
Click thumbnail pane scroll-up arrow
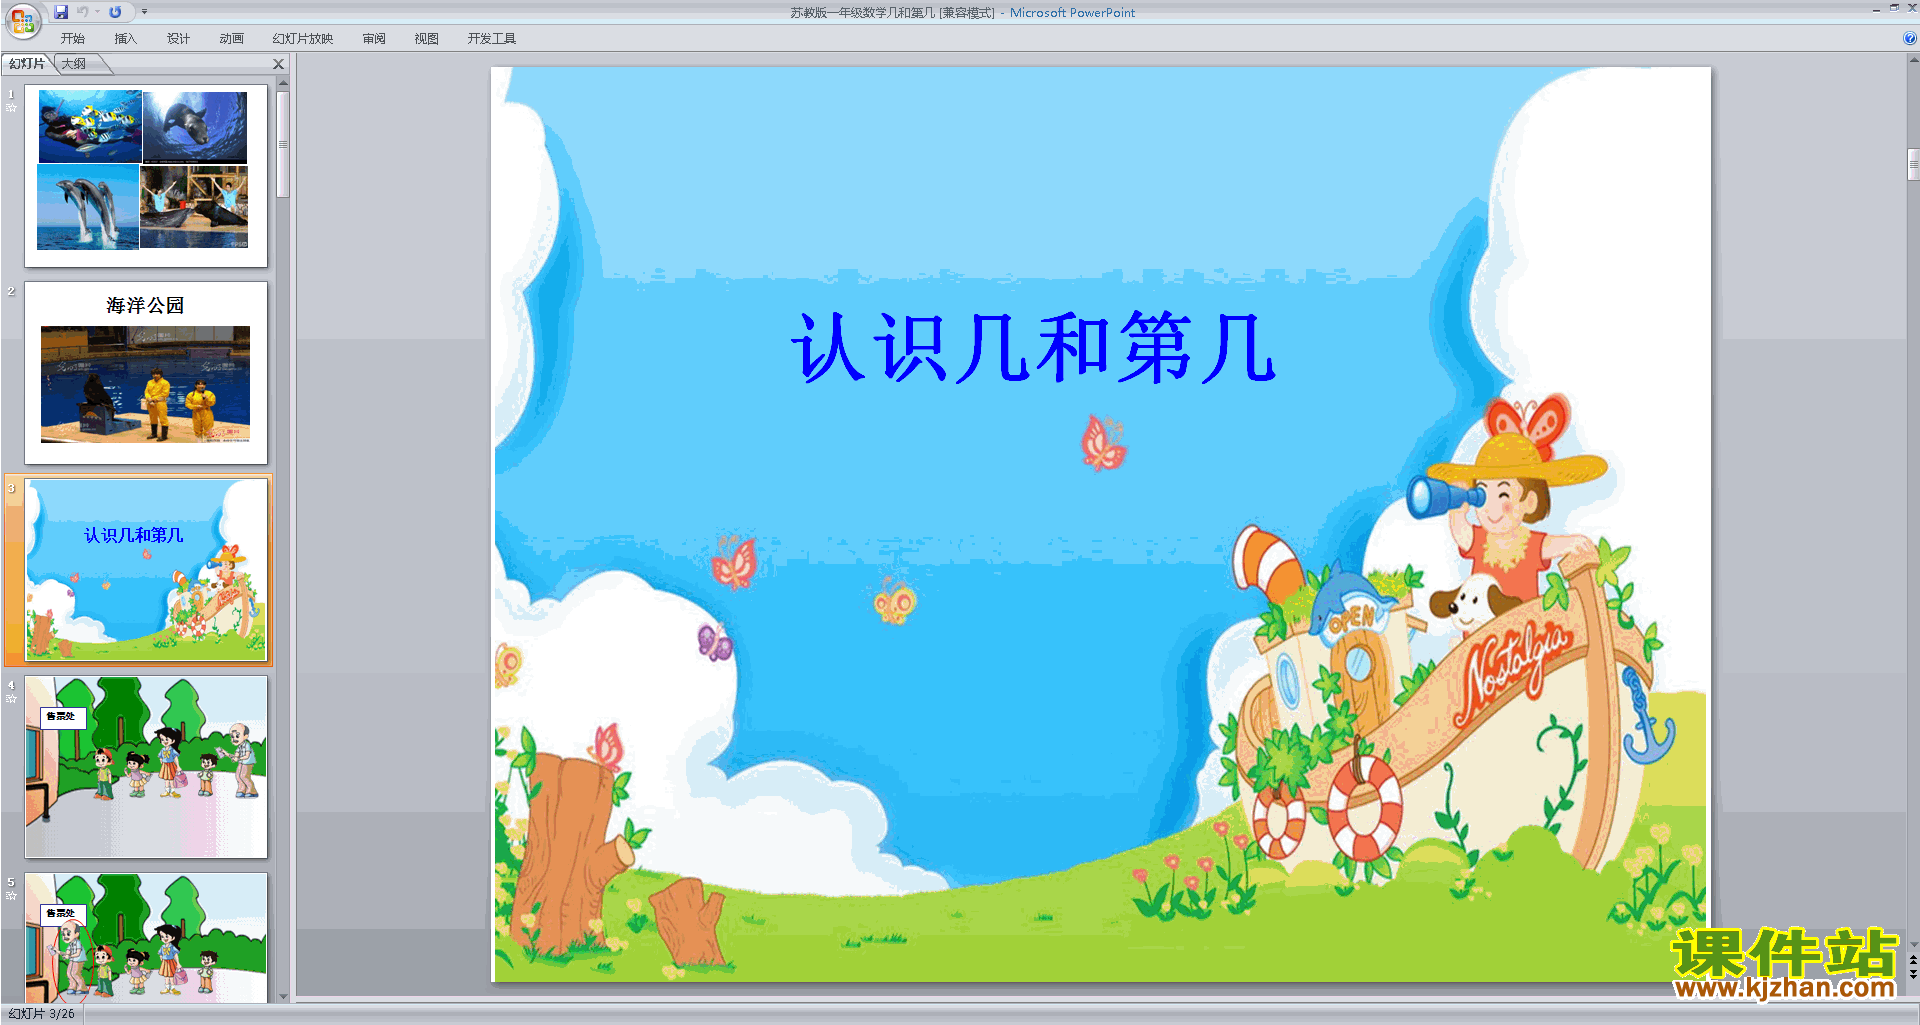[x=283, y=82]
